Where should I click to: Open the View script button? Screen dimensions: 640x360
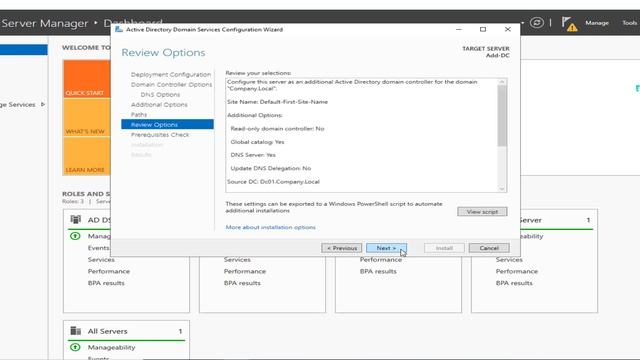pyautogui.click(x=482, y=211)
